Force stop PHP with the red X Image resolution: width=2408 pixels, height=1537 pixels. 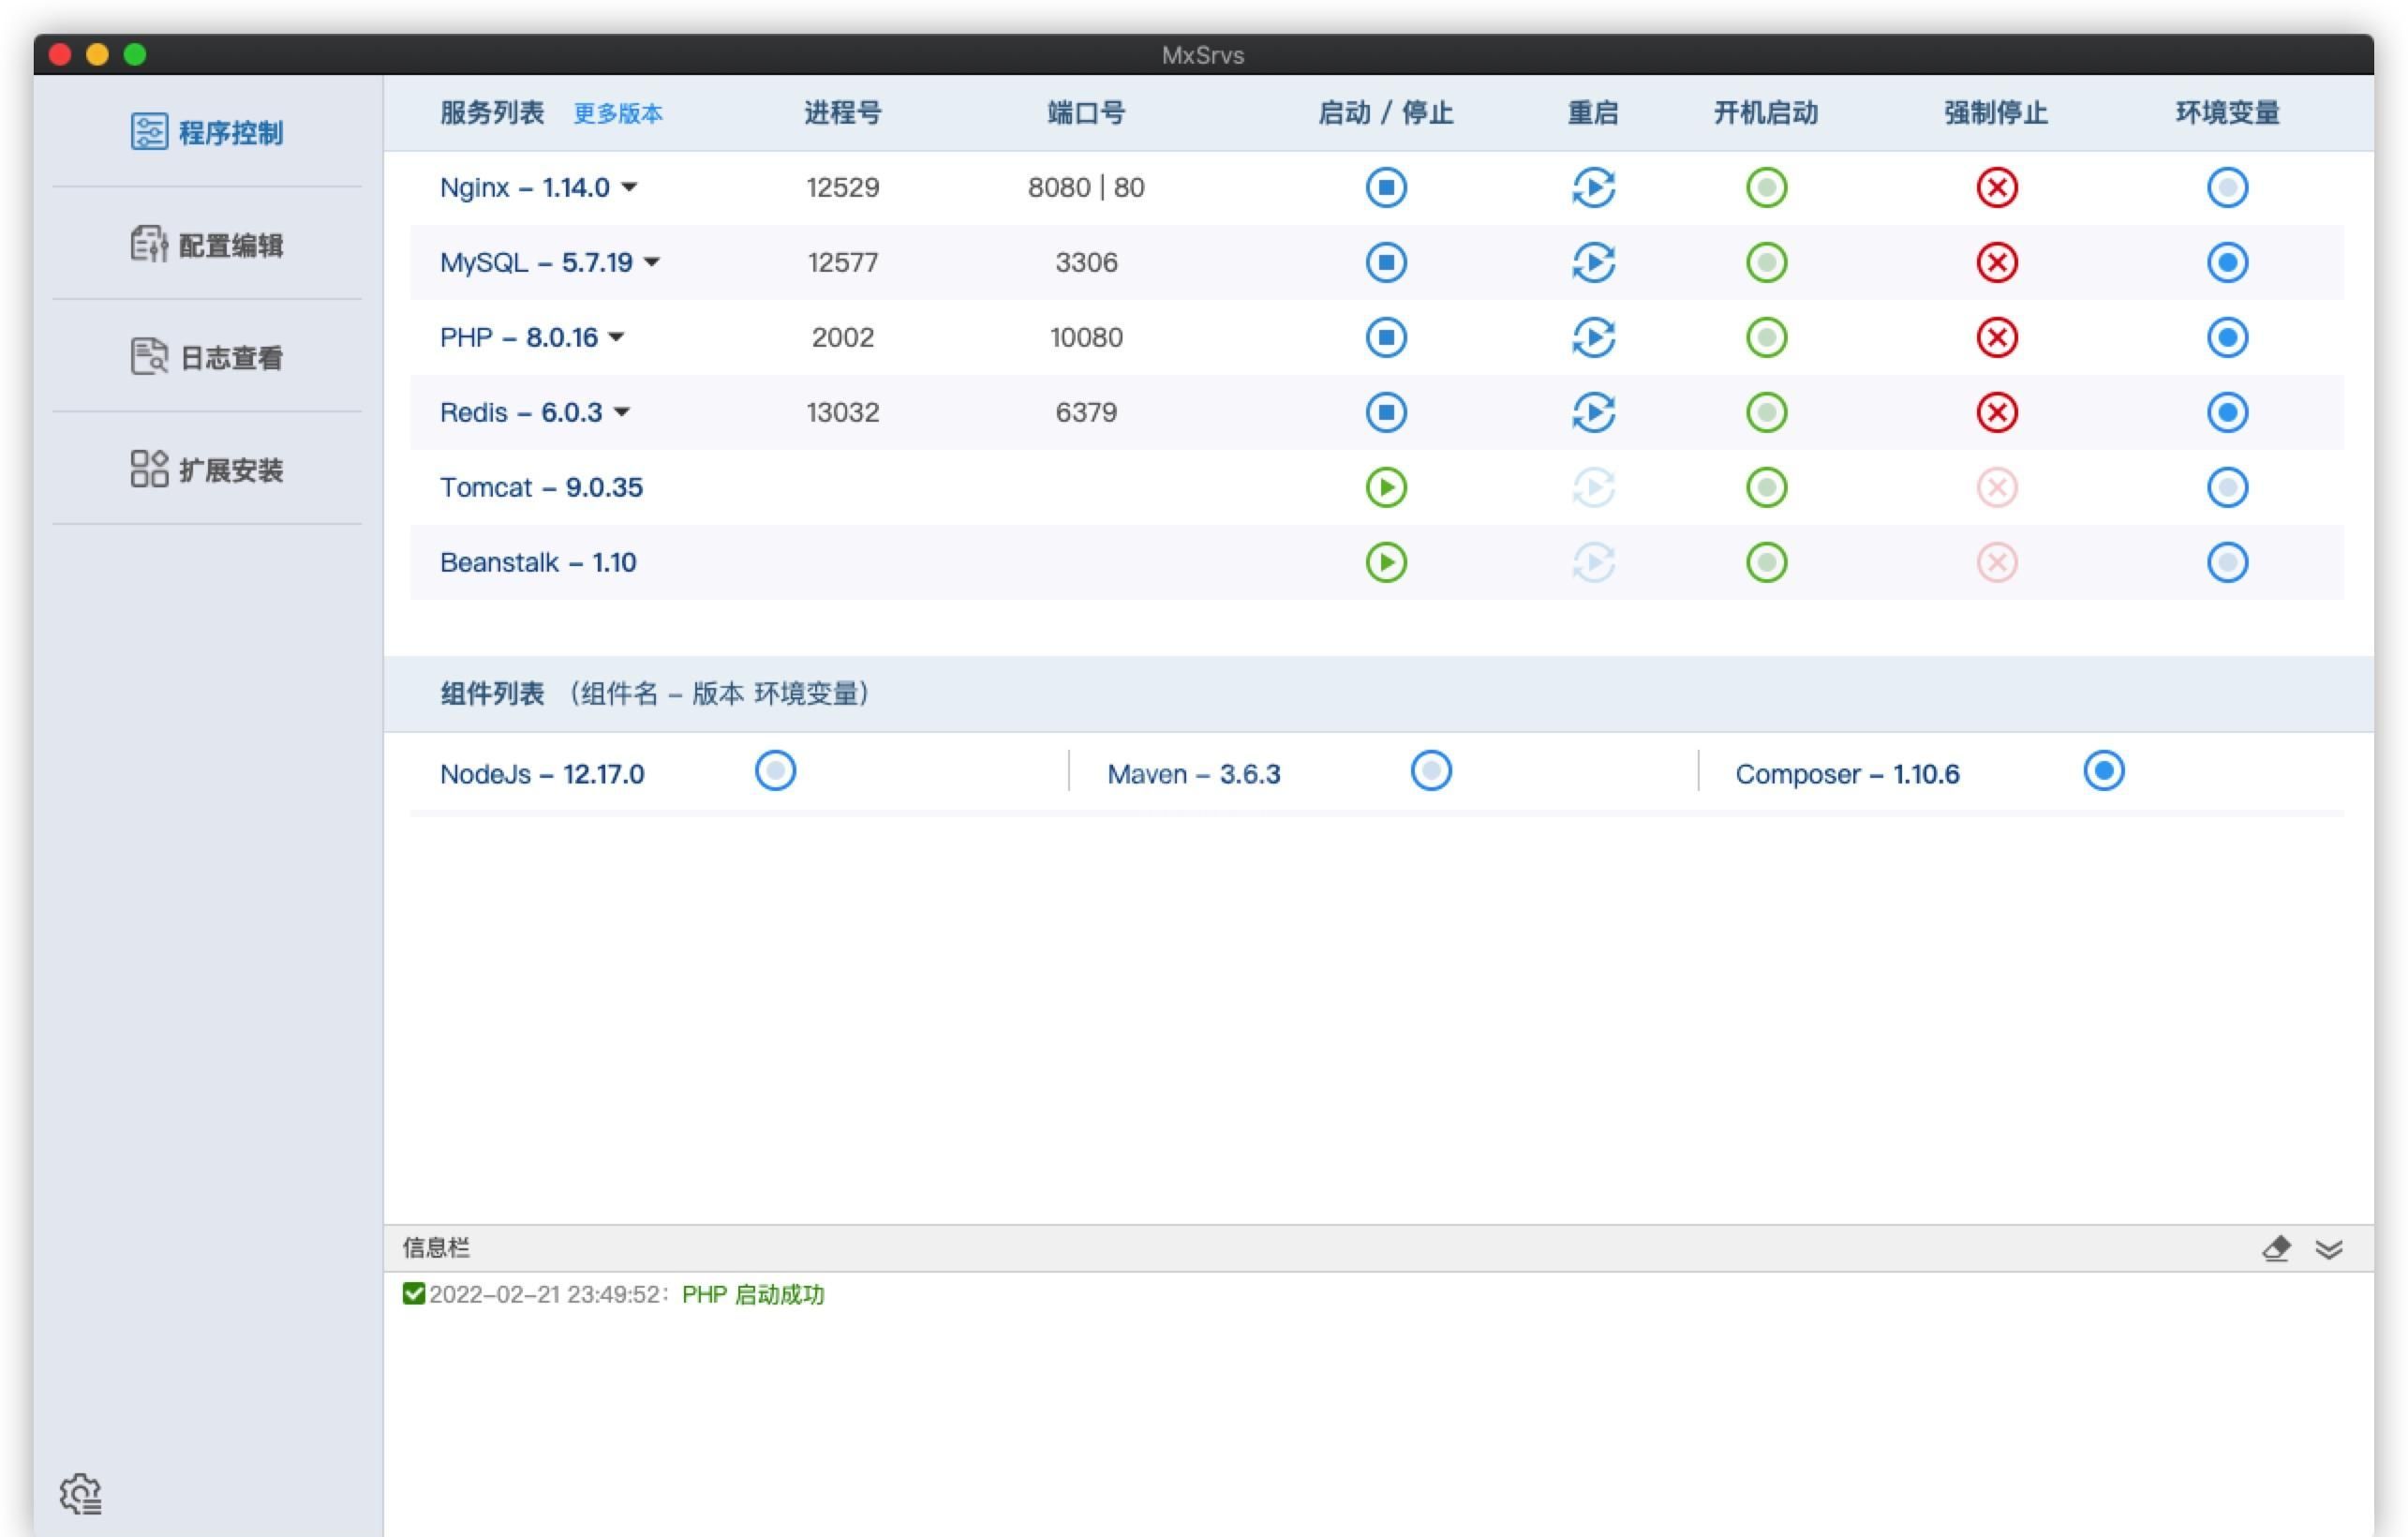[x=1997, y=337]
